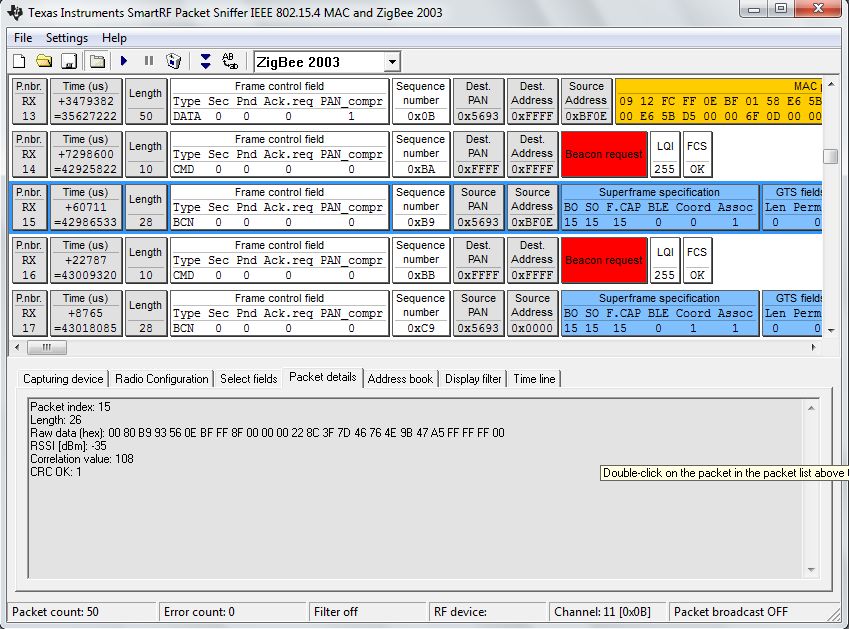This screenshot has height=629, width=849.
Task: Click the New capture file icon
Action: coord(19,61)
